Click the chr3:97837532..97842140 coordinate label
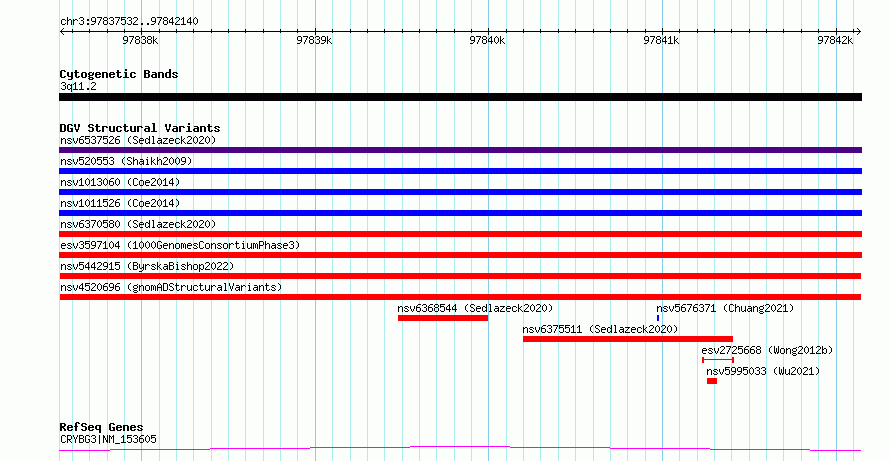The width and height of the screenshot is (890, 461). (x=129, y=22)
